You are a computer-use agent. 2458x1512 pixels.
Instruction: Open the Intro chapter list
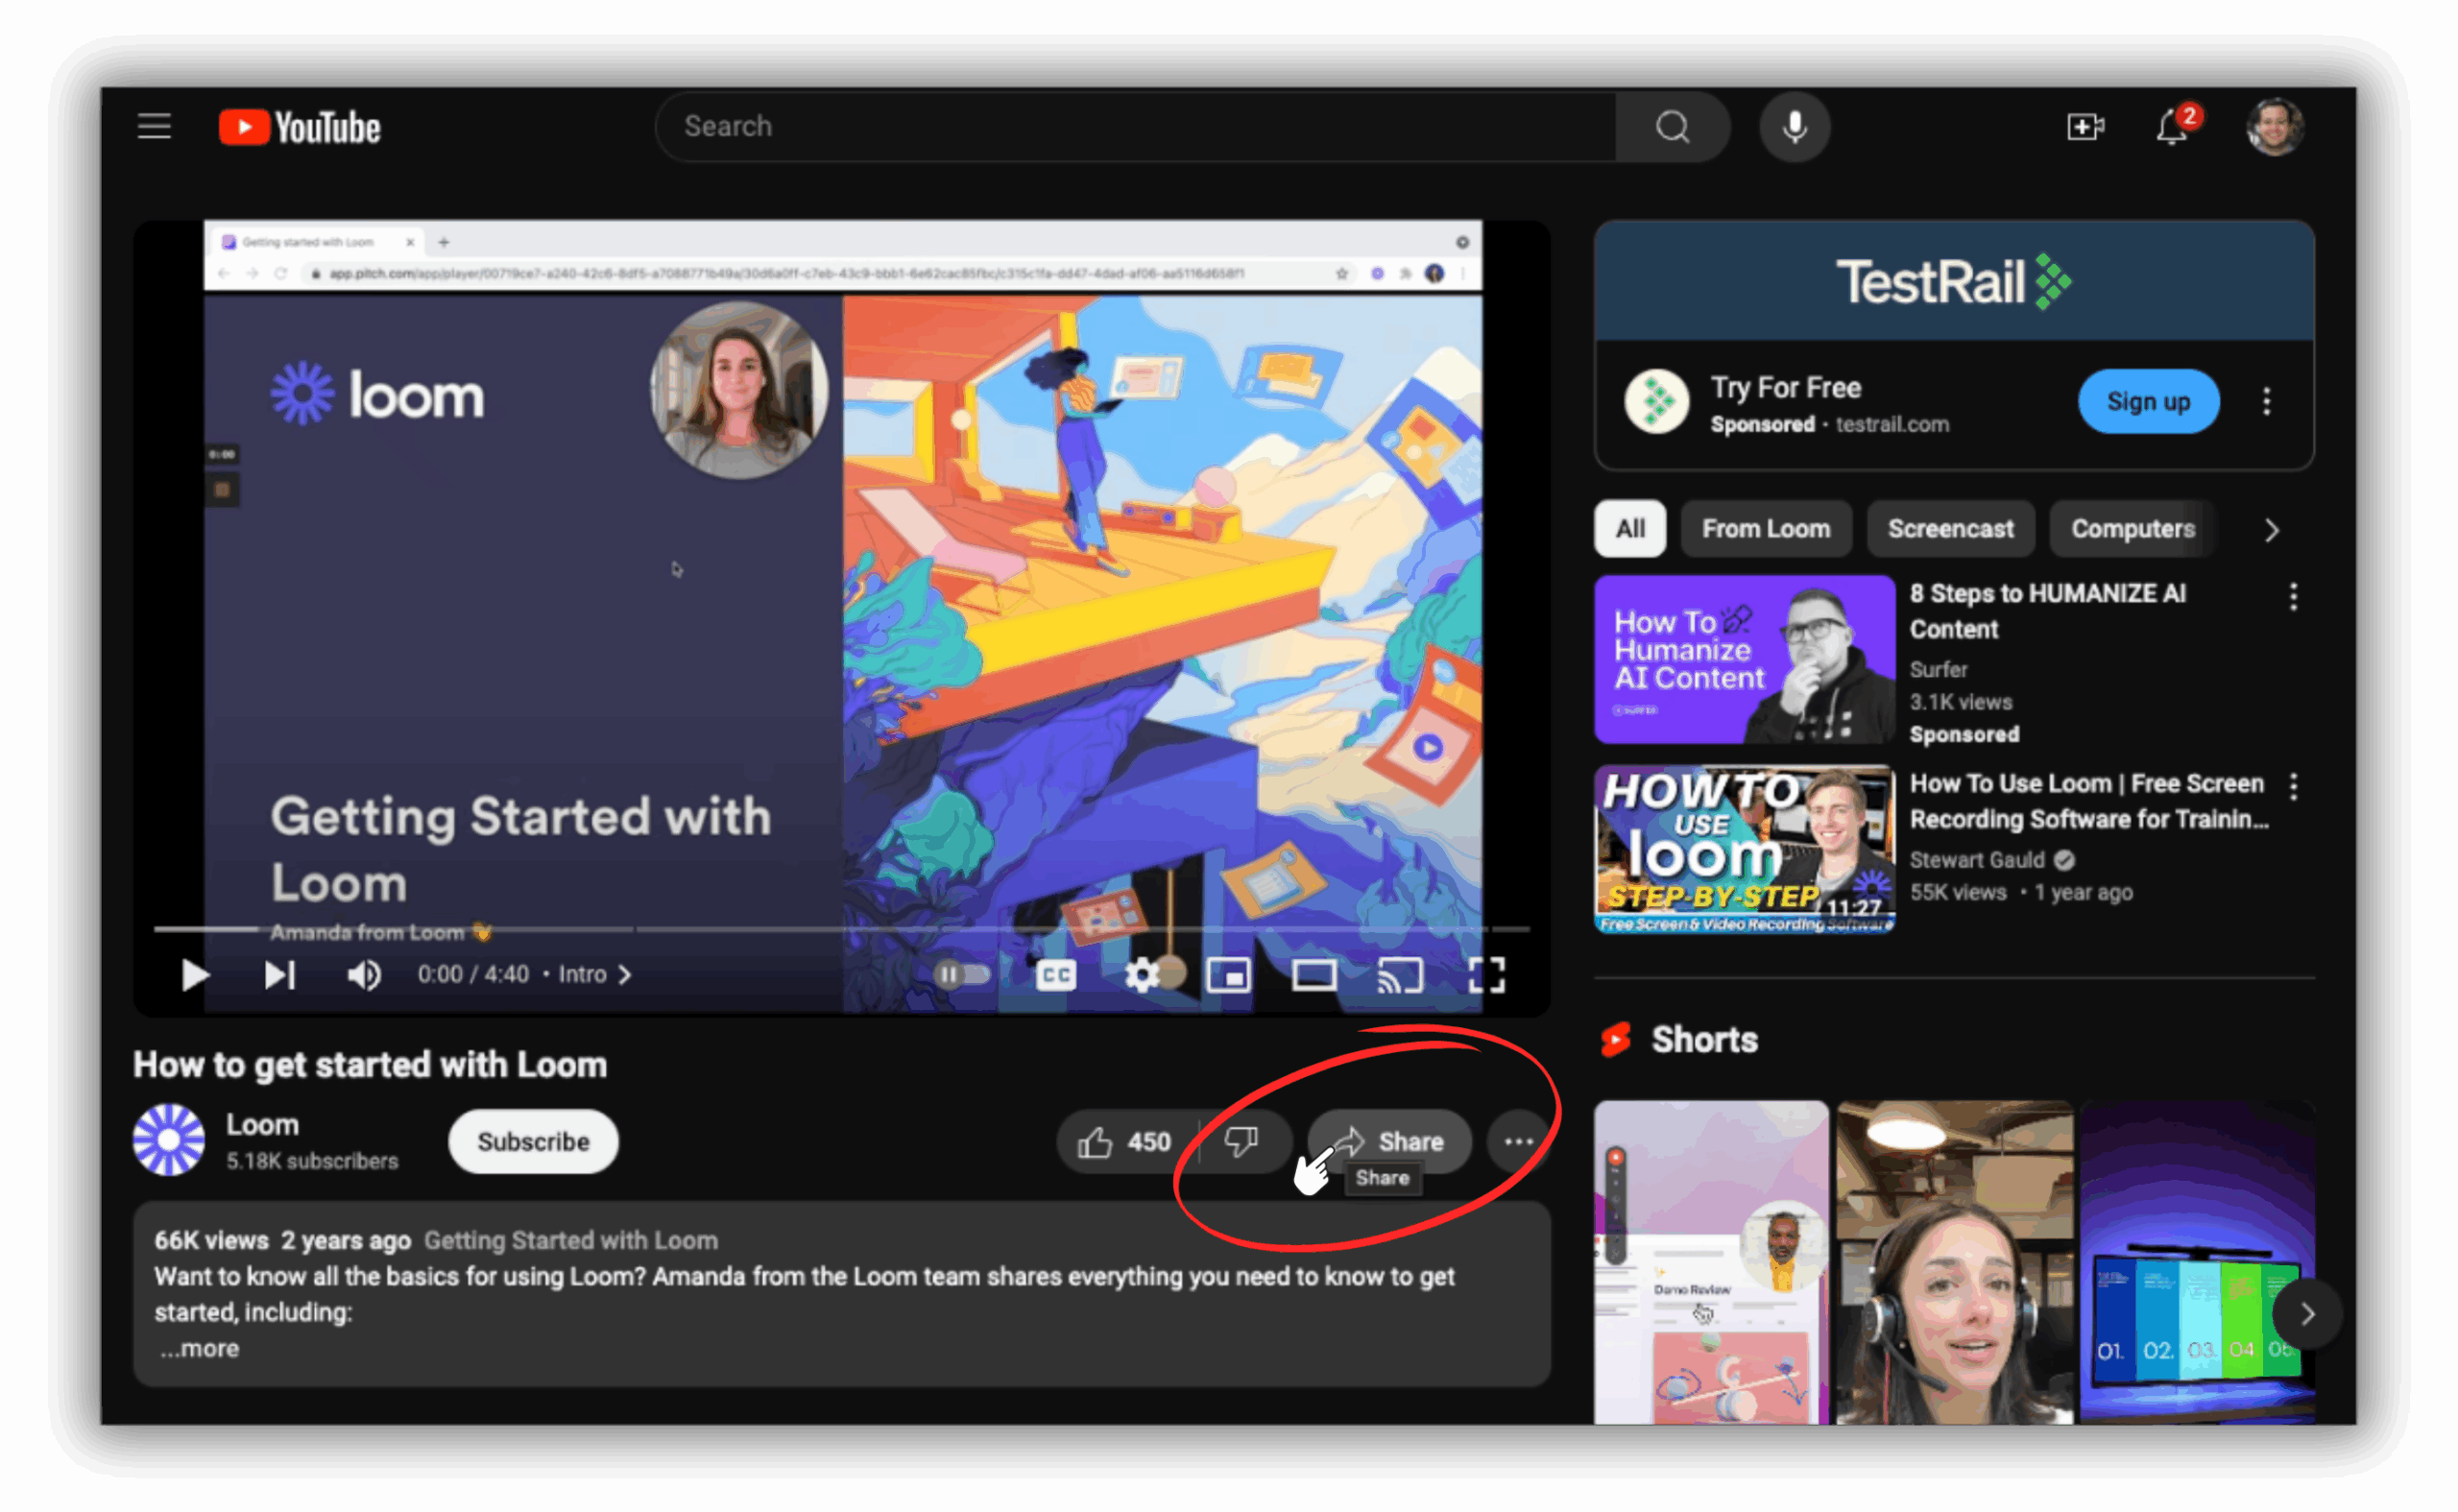coord(585,974)
